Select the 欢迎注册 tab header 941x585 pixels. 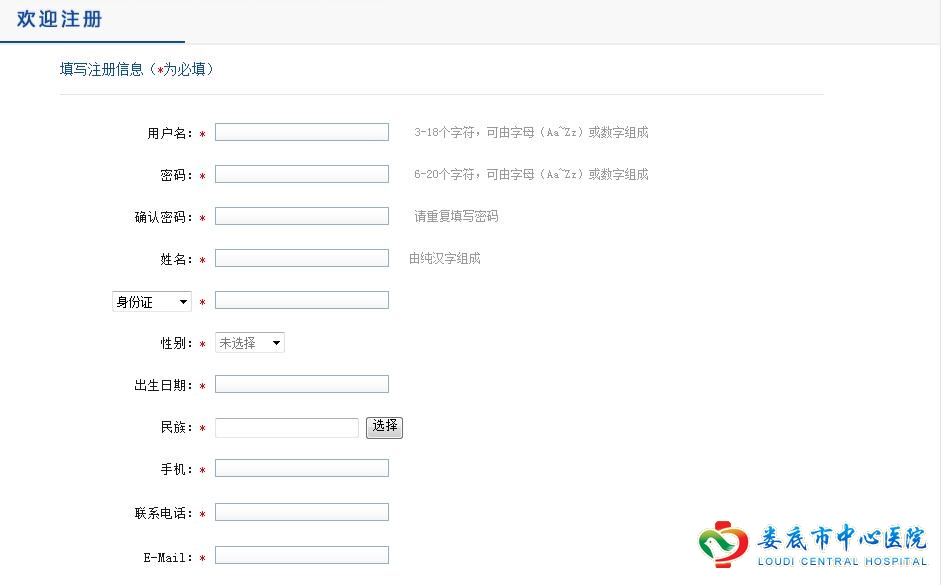[59, 19]
